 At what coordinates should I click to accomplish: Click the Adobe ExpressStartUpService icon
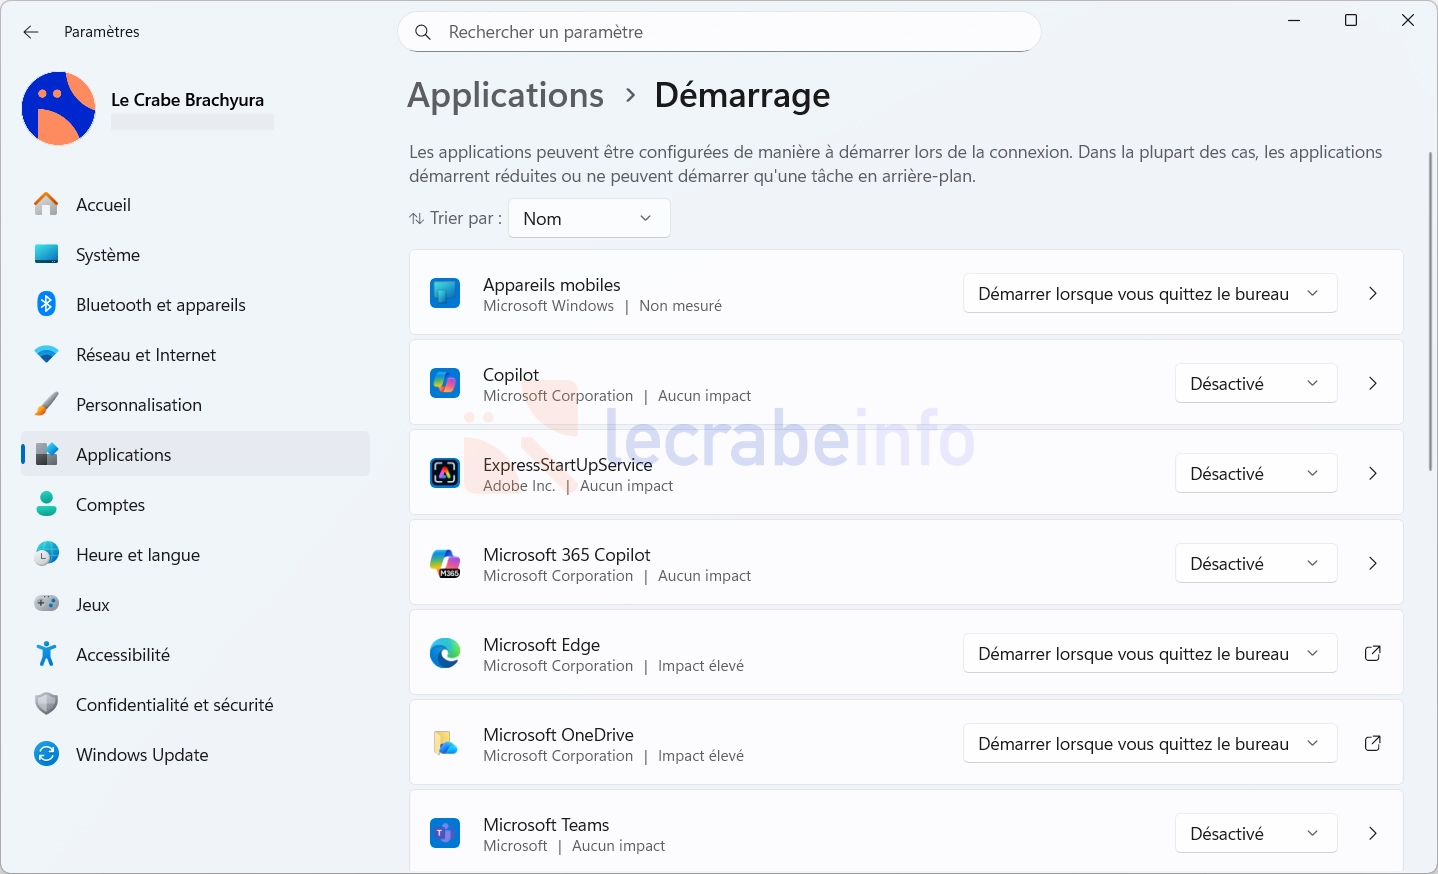point(445,473)
